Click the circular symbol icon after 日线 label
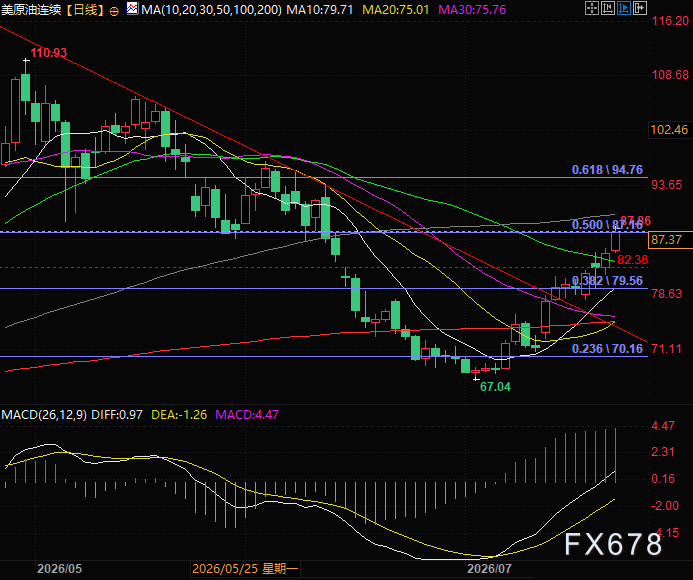The width and height of the screenshot is (693, 580). tap(114, 11)
